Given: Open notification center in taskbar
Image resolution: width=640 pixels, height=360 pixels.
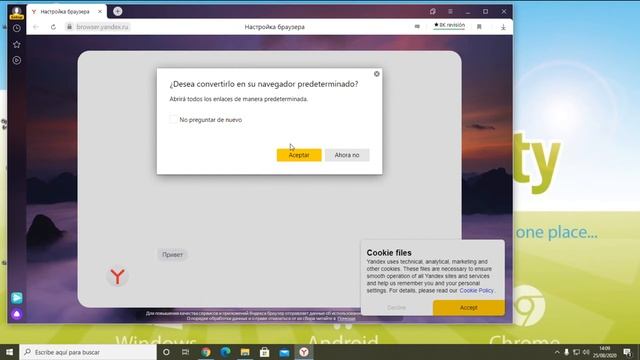Looking at the screenshot, I should tap(627, 352).
